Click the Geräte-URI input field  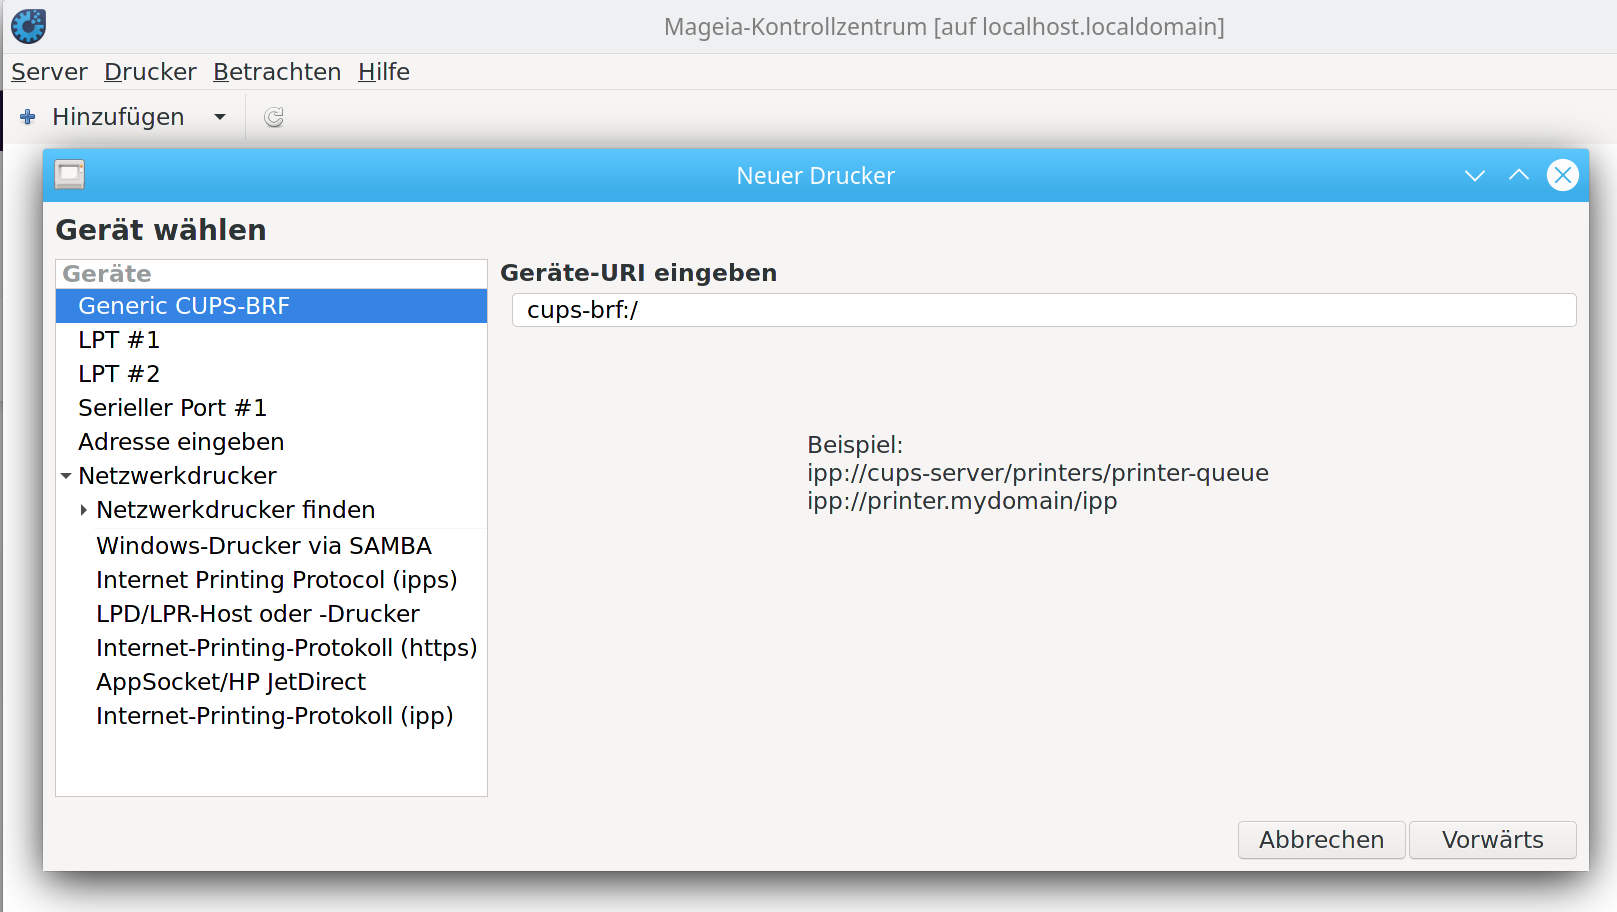pyautogui.click(x=1044, y=310)
